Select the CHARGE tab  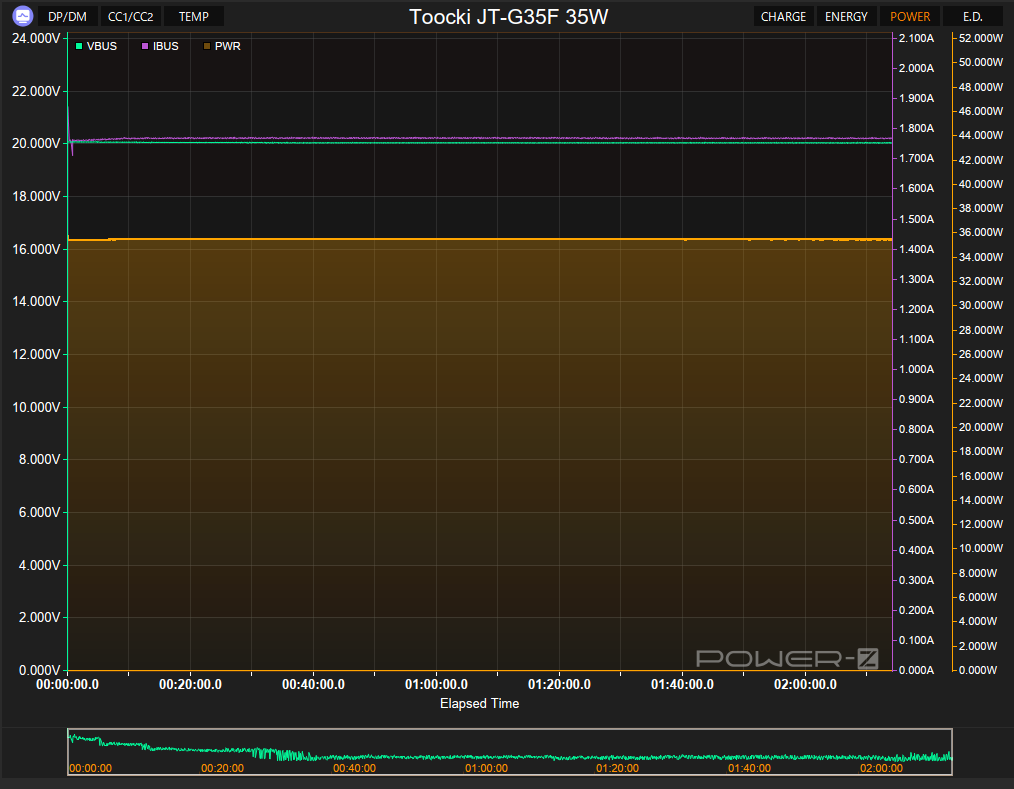point(783,16)
